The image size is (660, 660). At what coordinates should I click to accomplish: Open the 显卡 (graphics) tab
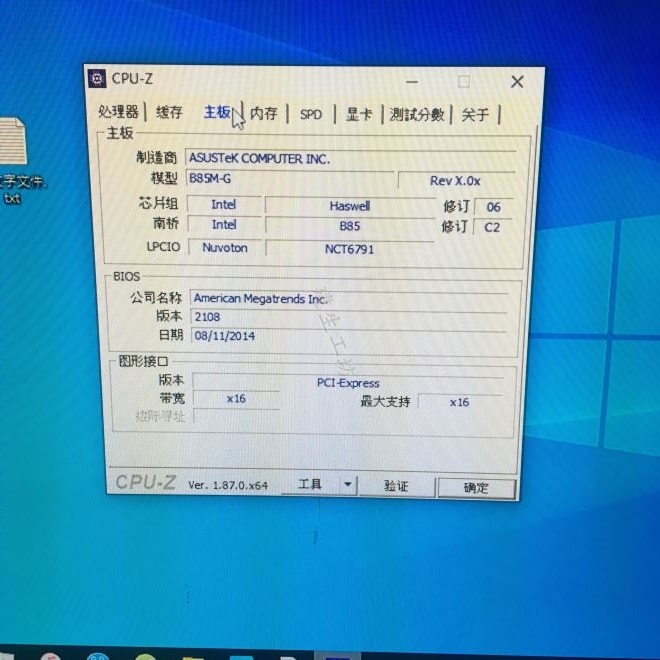point(359,114)
